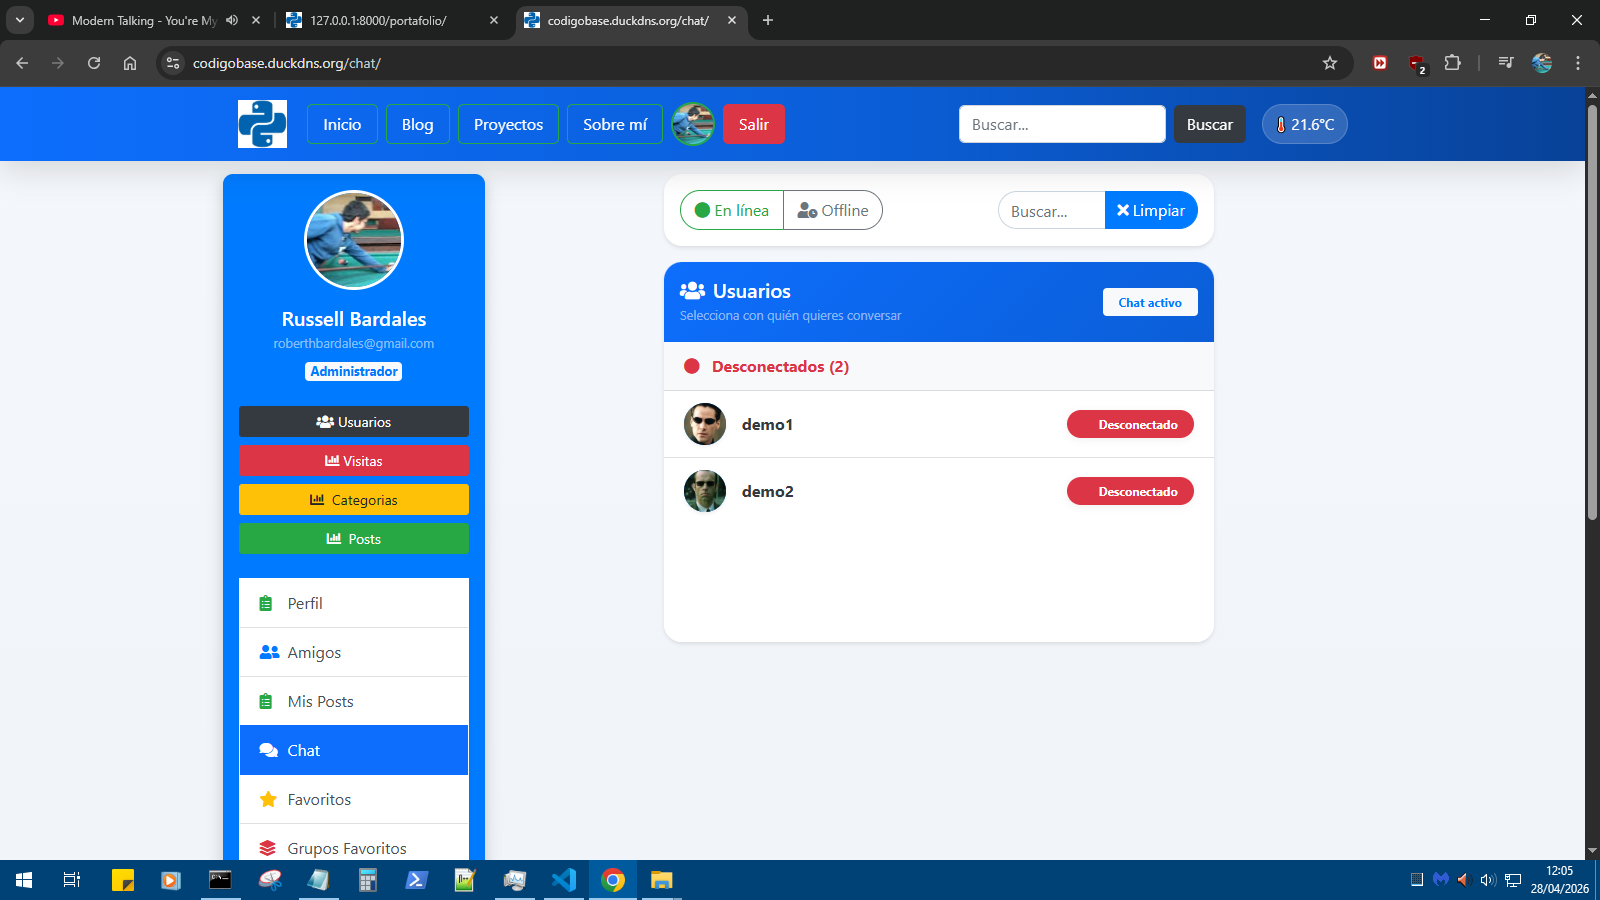The image size is (1600, 900).
Task: Click the Mis Posts clipboard icon
Action: point(266,701)
